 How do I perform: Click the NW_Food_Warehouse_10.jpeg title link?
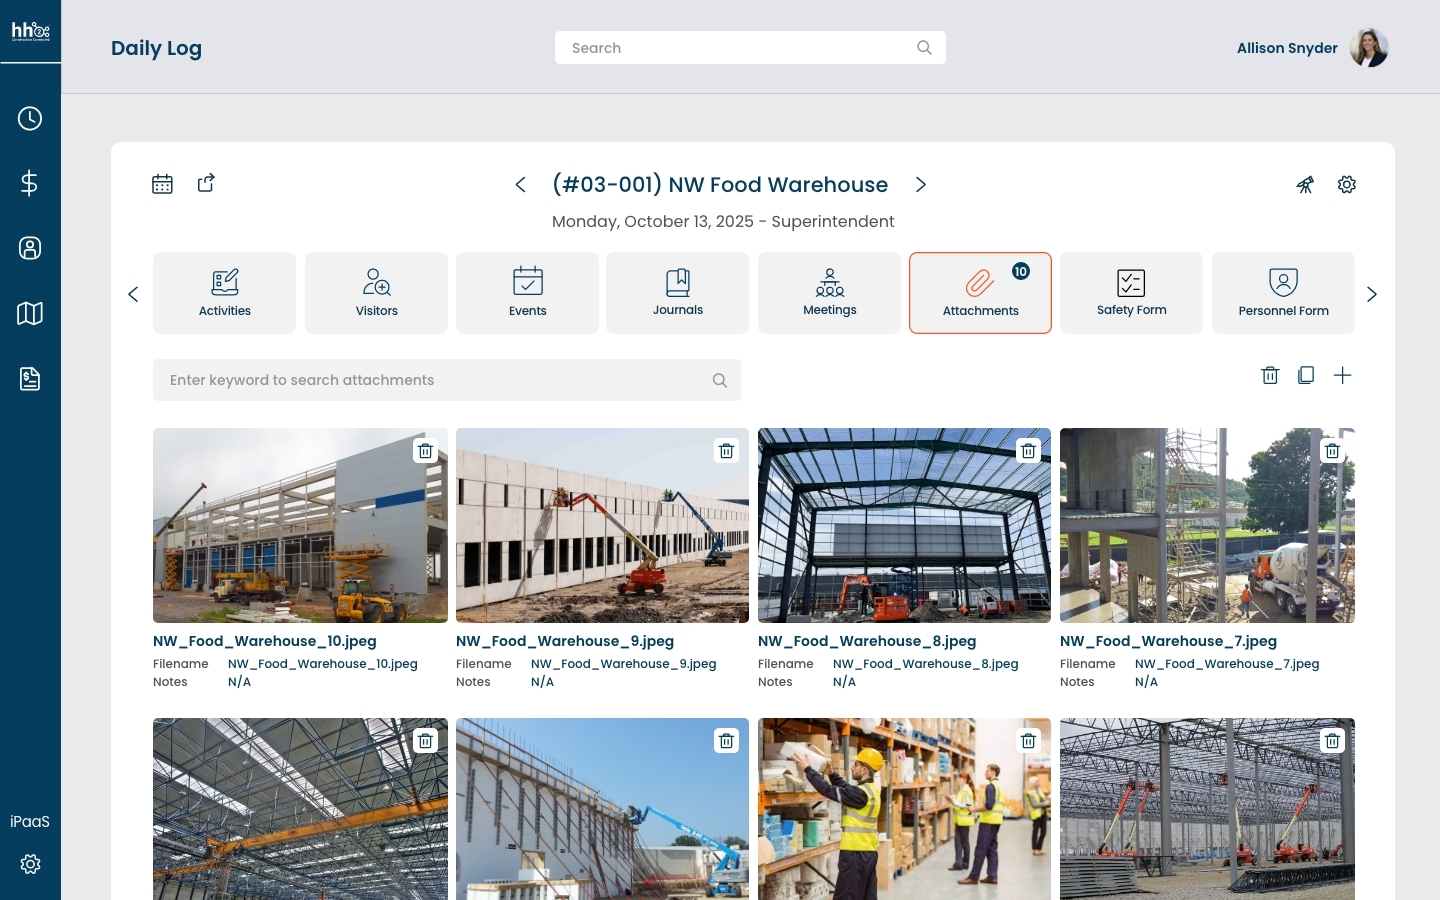[x=265, y=641]
